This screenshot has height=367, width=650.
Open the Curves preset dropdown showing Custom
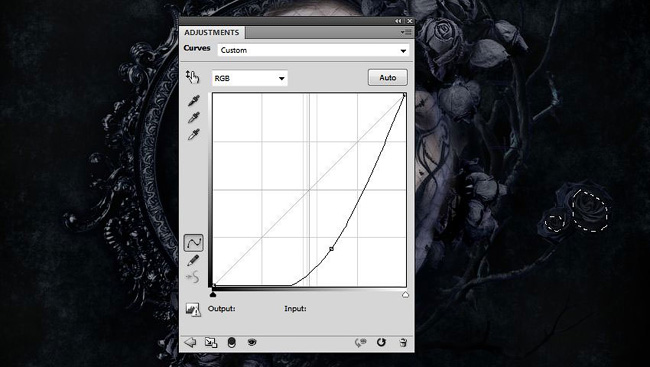(313, 50)
